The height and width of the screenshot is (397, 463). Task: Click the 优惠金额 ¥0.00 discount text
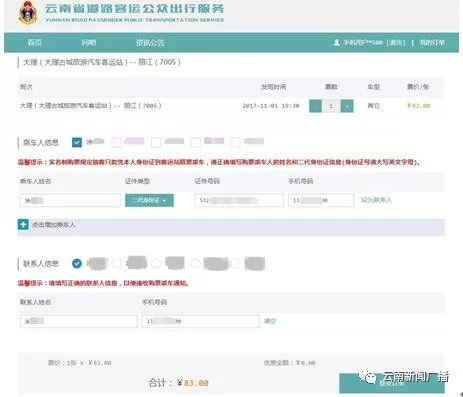289,363
